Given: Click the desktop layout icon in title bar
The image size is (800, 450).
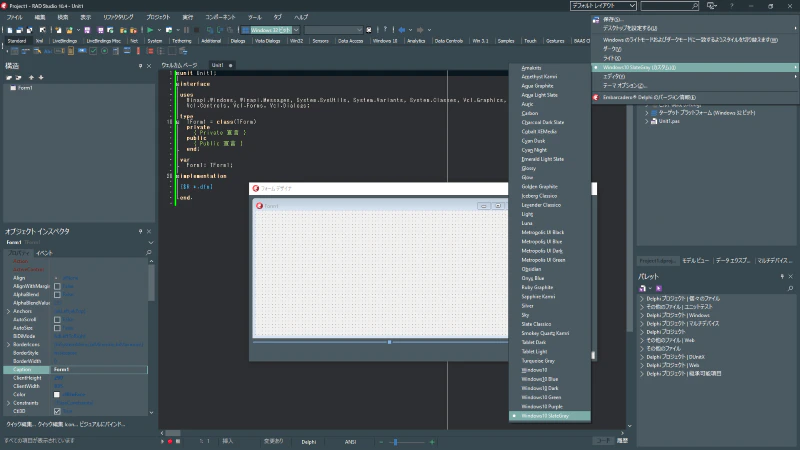Looking at the screenshot, I should [x=712, y=6].
